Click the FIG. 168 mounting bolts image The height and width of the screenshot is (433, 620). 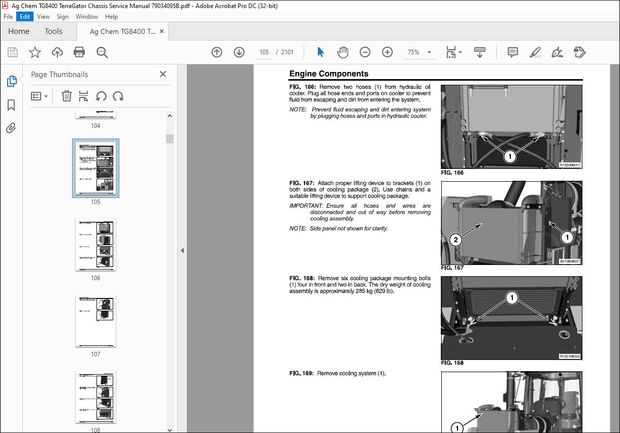[511, 318]
